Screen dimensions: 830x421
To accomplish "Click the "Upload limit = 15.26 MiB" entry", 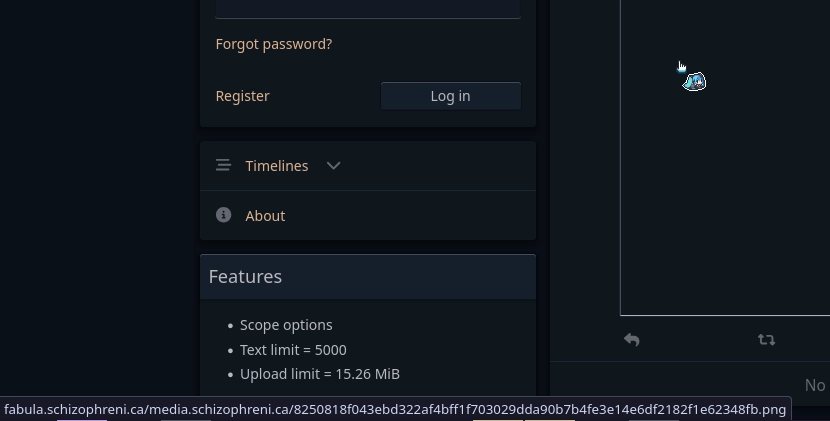I will (320, 374).
